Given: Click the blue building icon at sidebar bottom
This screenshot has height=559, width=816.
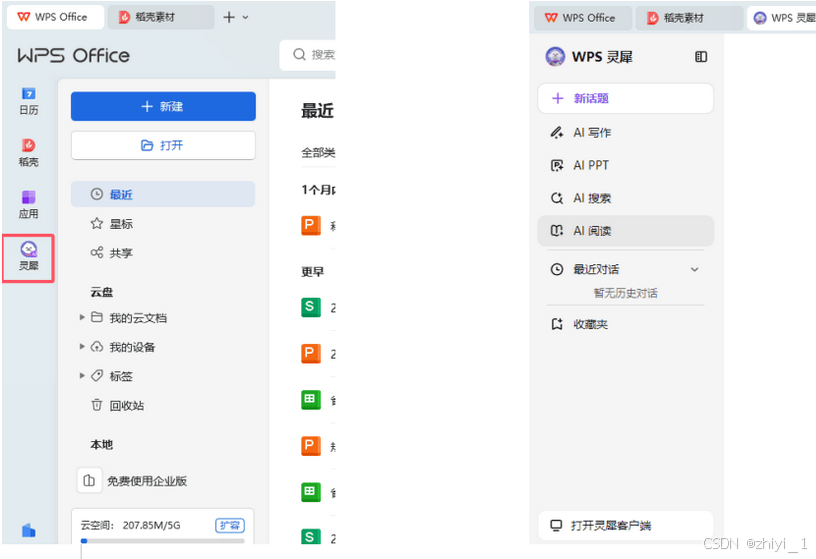Looking at the screenshot, I should 29,530.
